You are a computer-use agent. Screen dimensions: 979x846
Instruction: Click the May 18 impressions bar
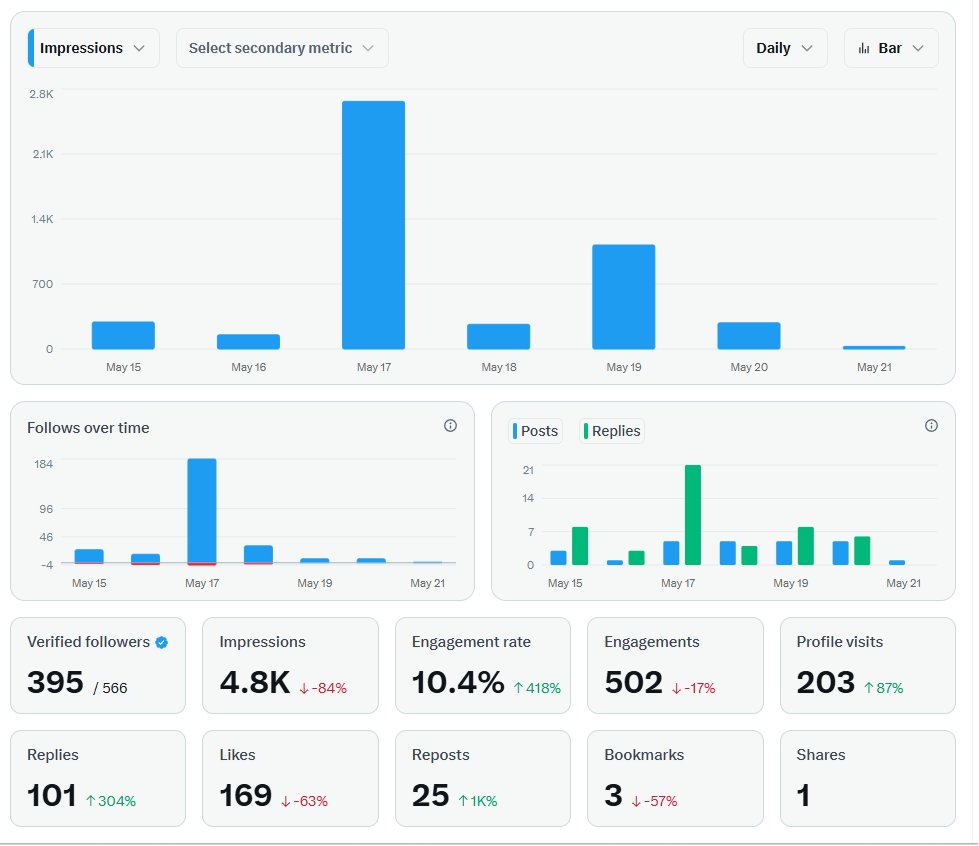(498, 337)
